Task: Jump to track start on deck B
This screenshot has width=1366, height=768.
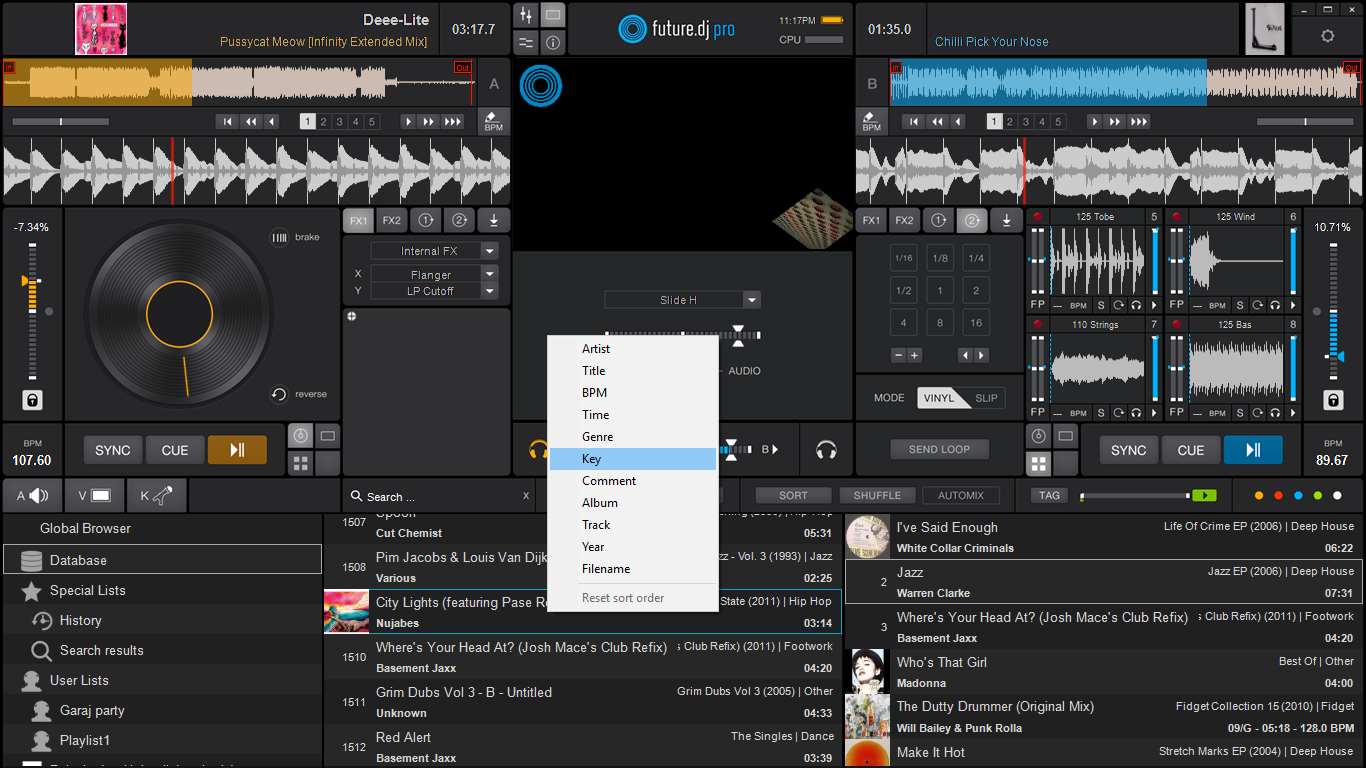Action: click(913, 122)
